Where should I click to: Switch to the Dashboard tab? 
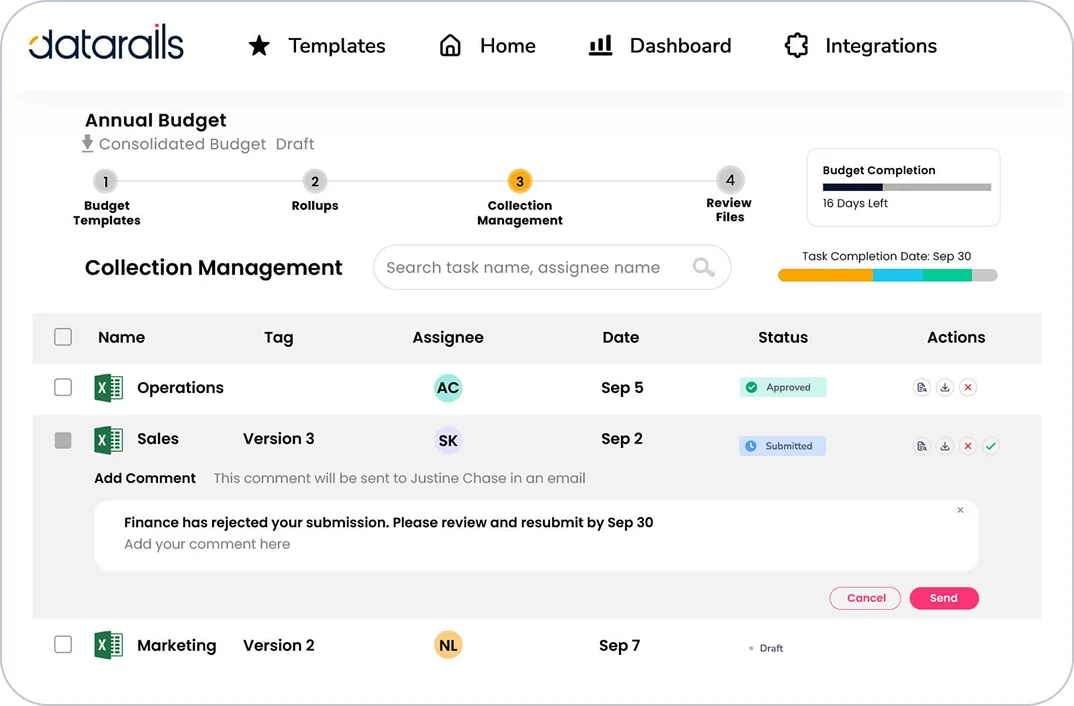click(660, 46)
